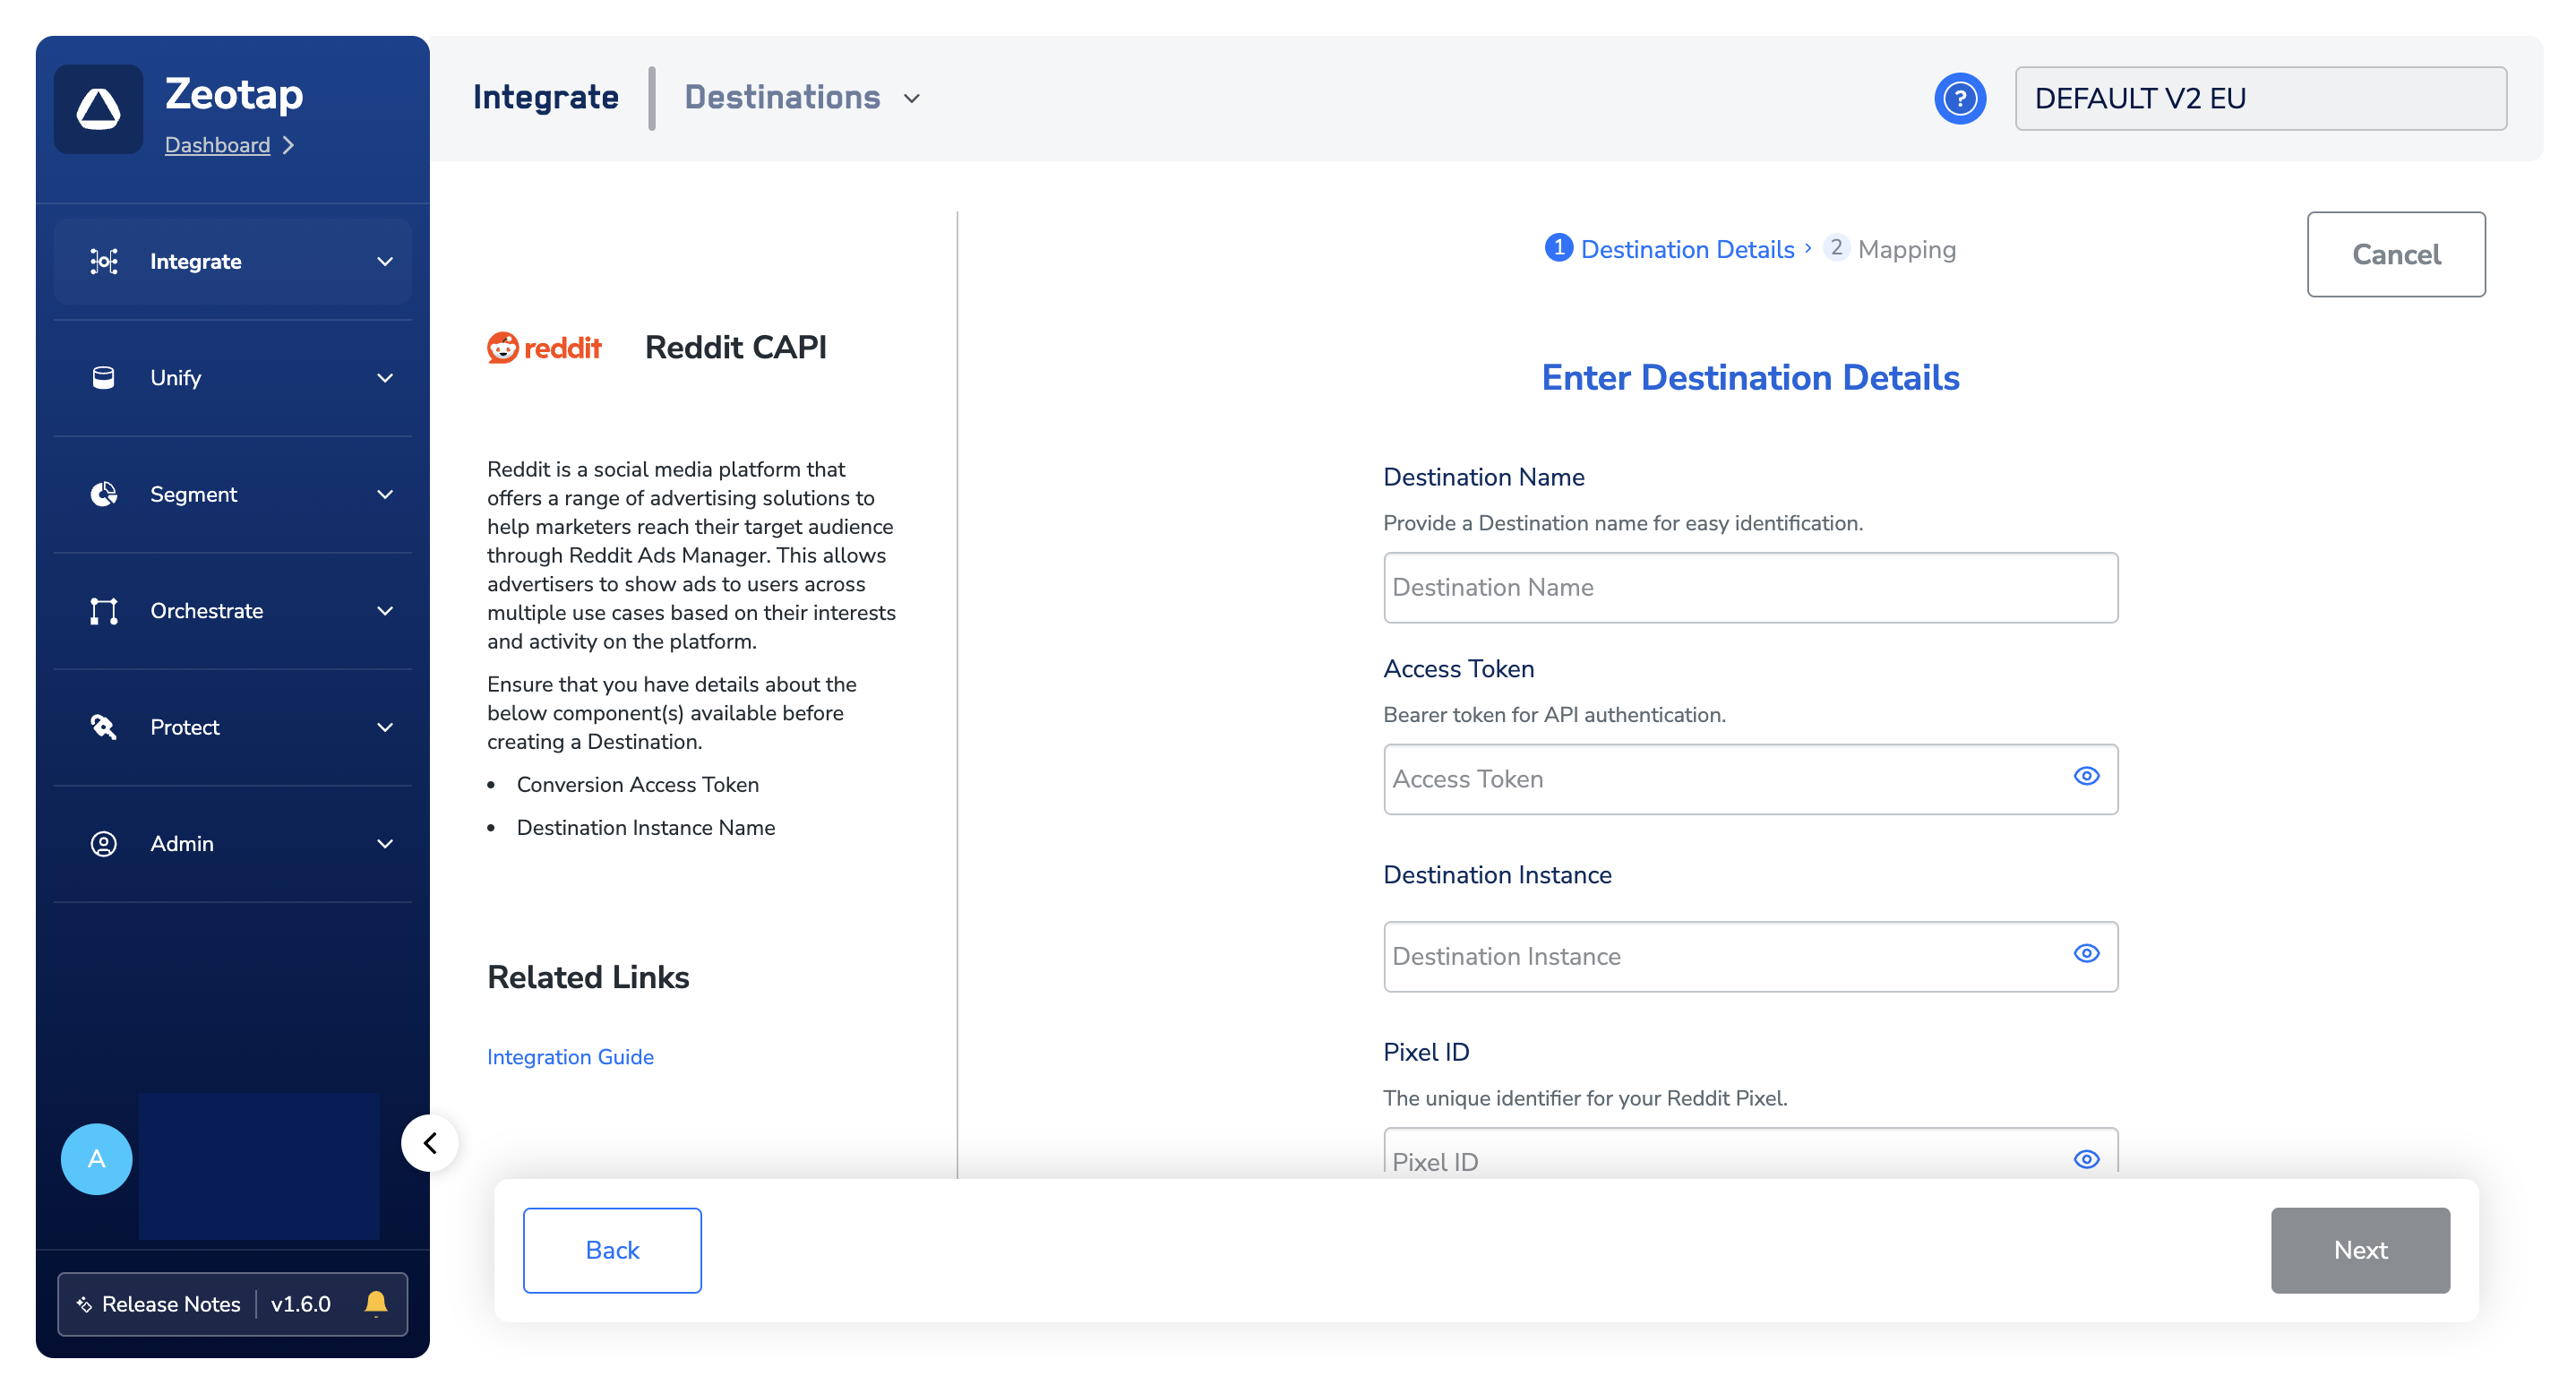
Task: Click the notification bell icon
Action: (x=376, y=1302)
